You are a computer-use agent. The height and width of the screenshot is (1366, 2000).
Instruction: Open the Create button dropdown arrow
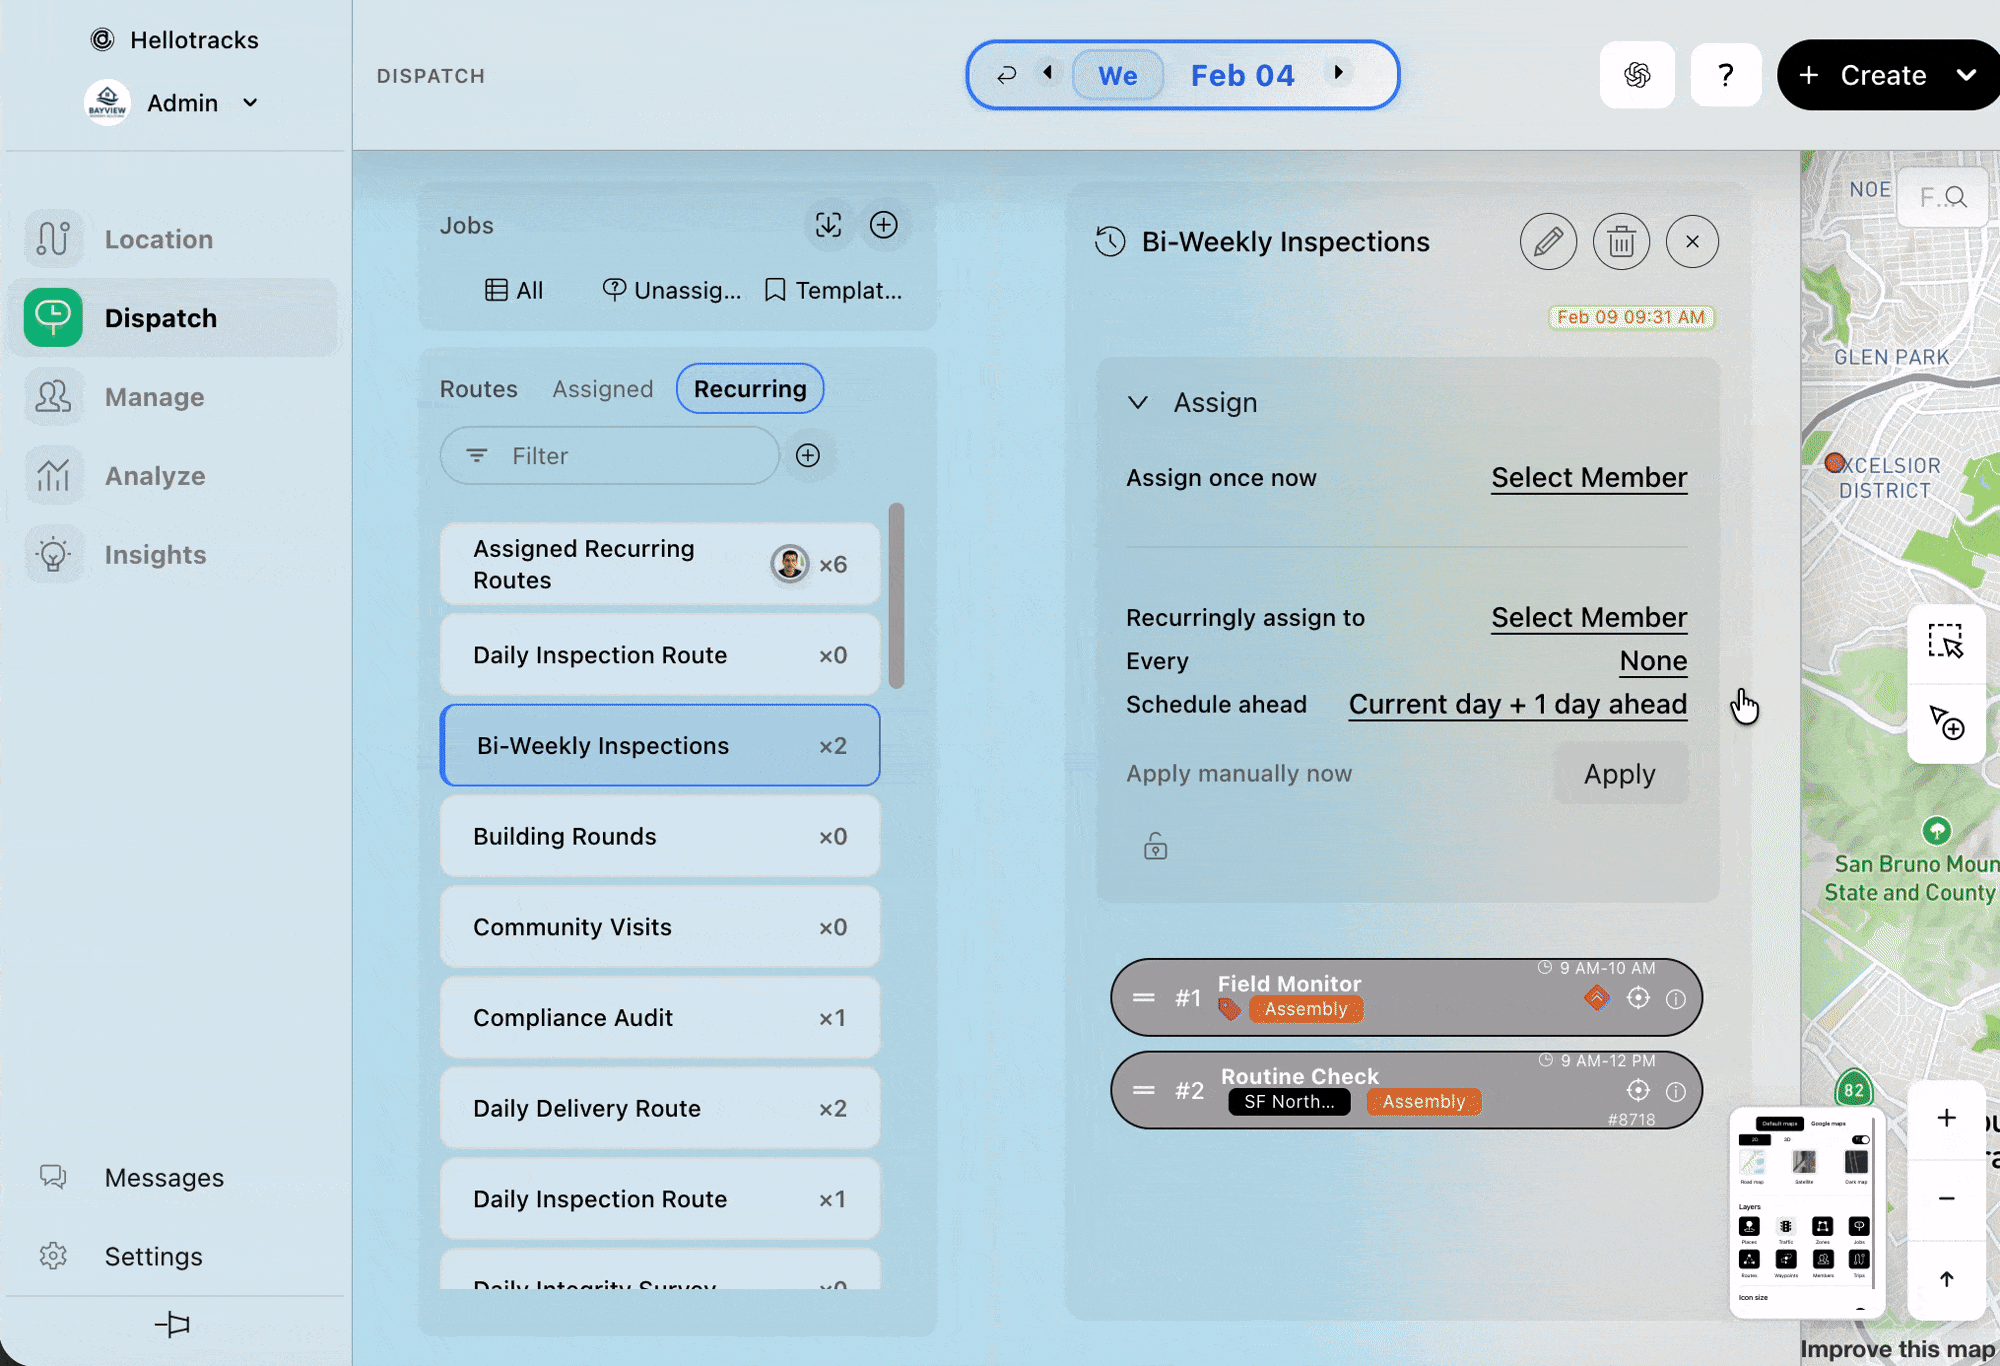tap(1966, 75)
